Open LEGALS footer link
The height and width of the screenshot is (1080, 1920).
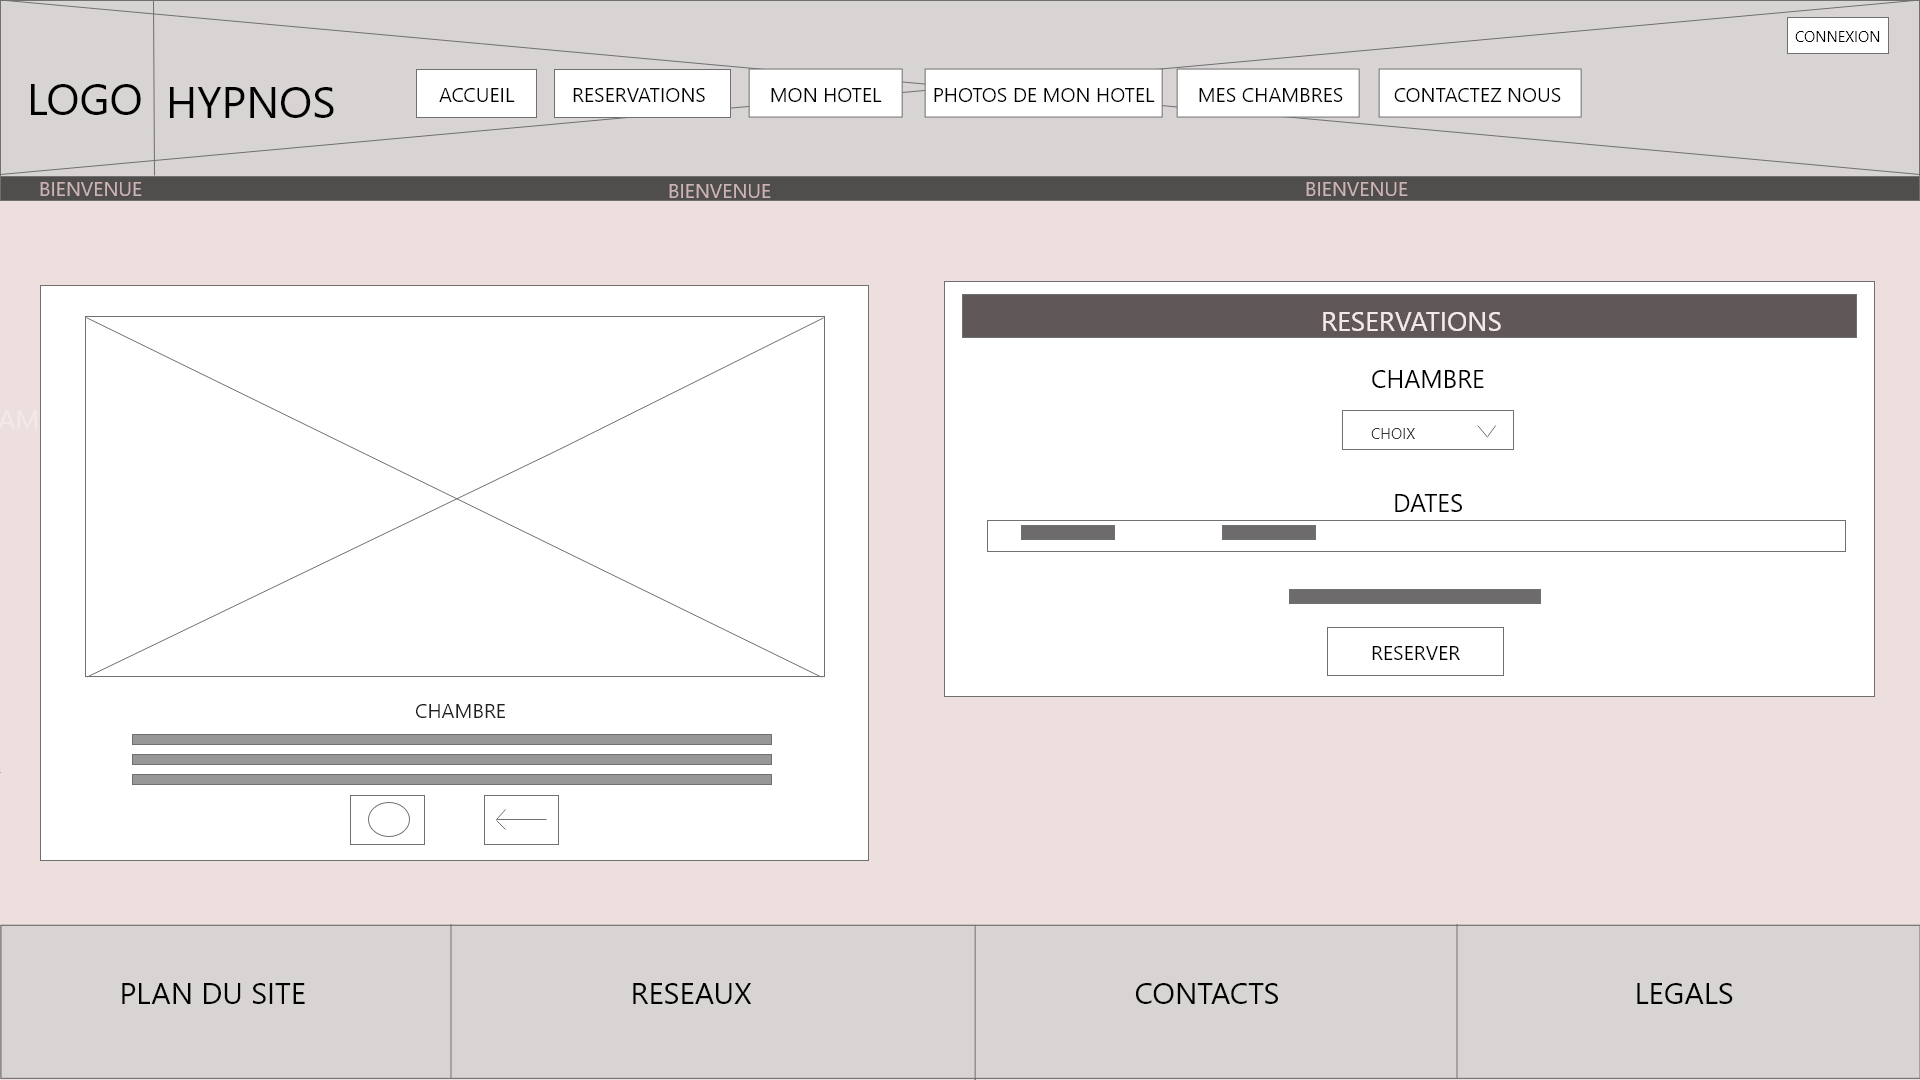(x=1684, y=994)
